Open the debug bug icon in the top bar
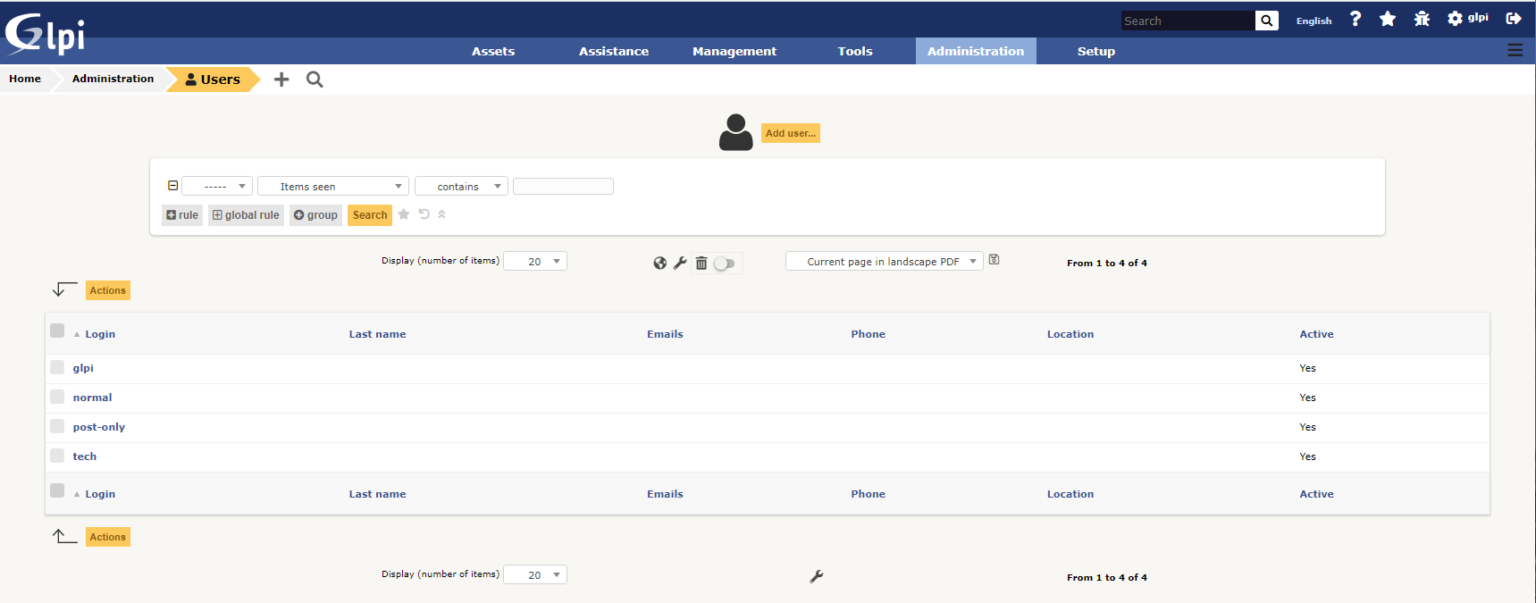 (x=1421, y=18)
